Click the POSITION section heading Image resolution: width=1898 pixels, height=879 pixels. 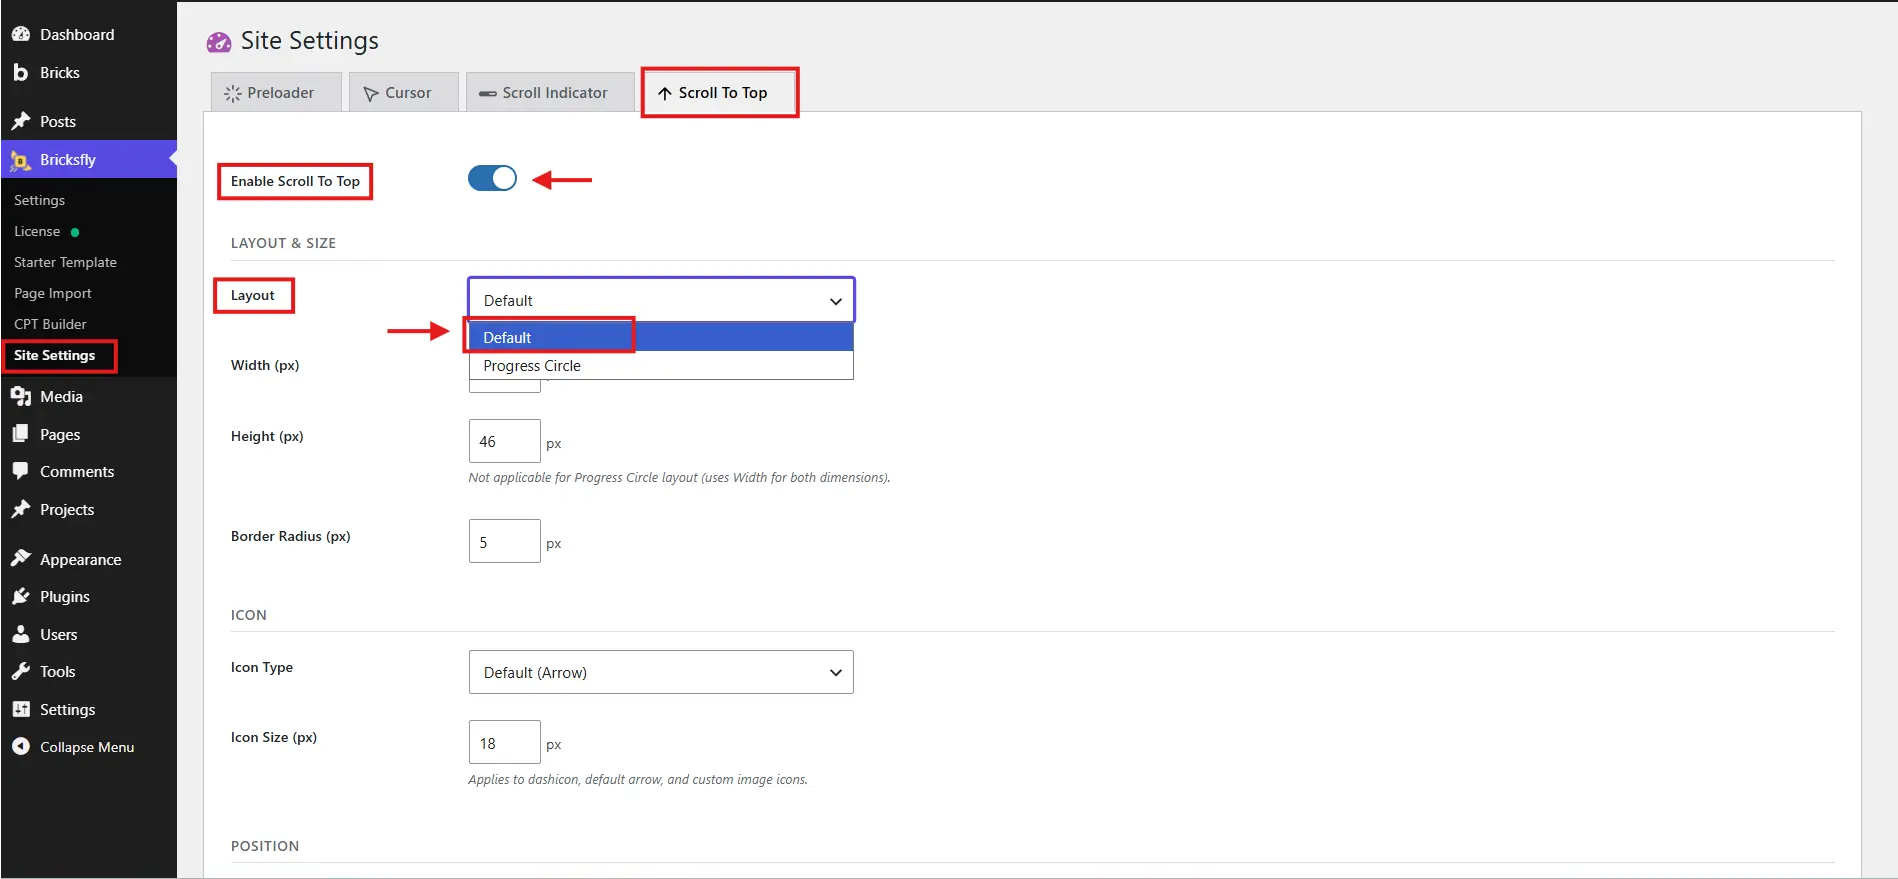click(x=265, y=846)
